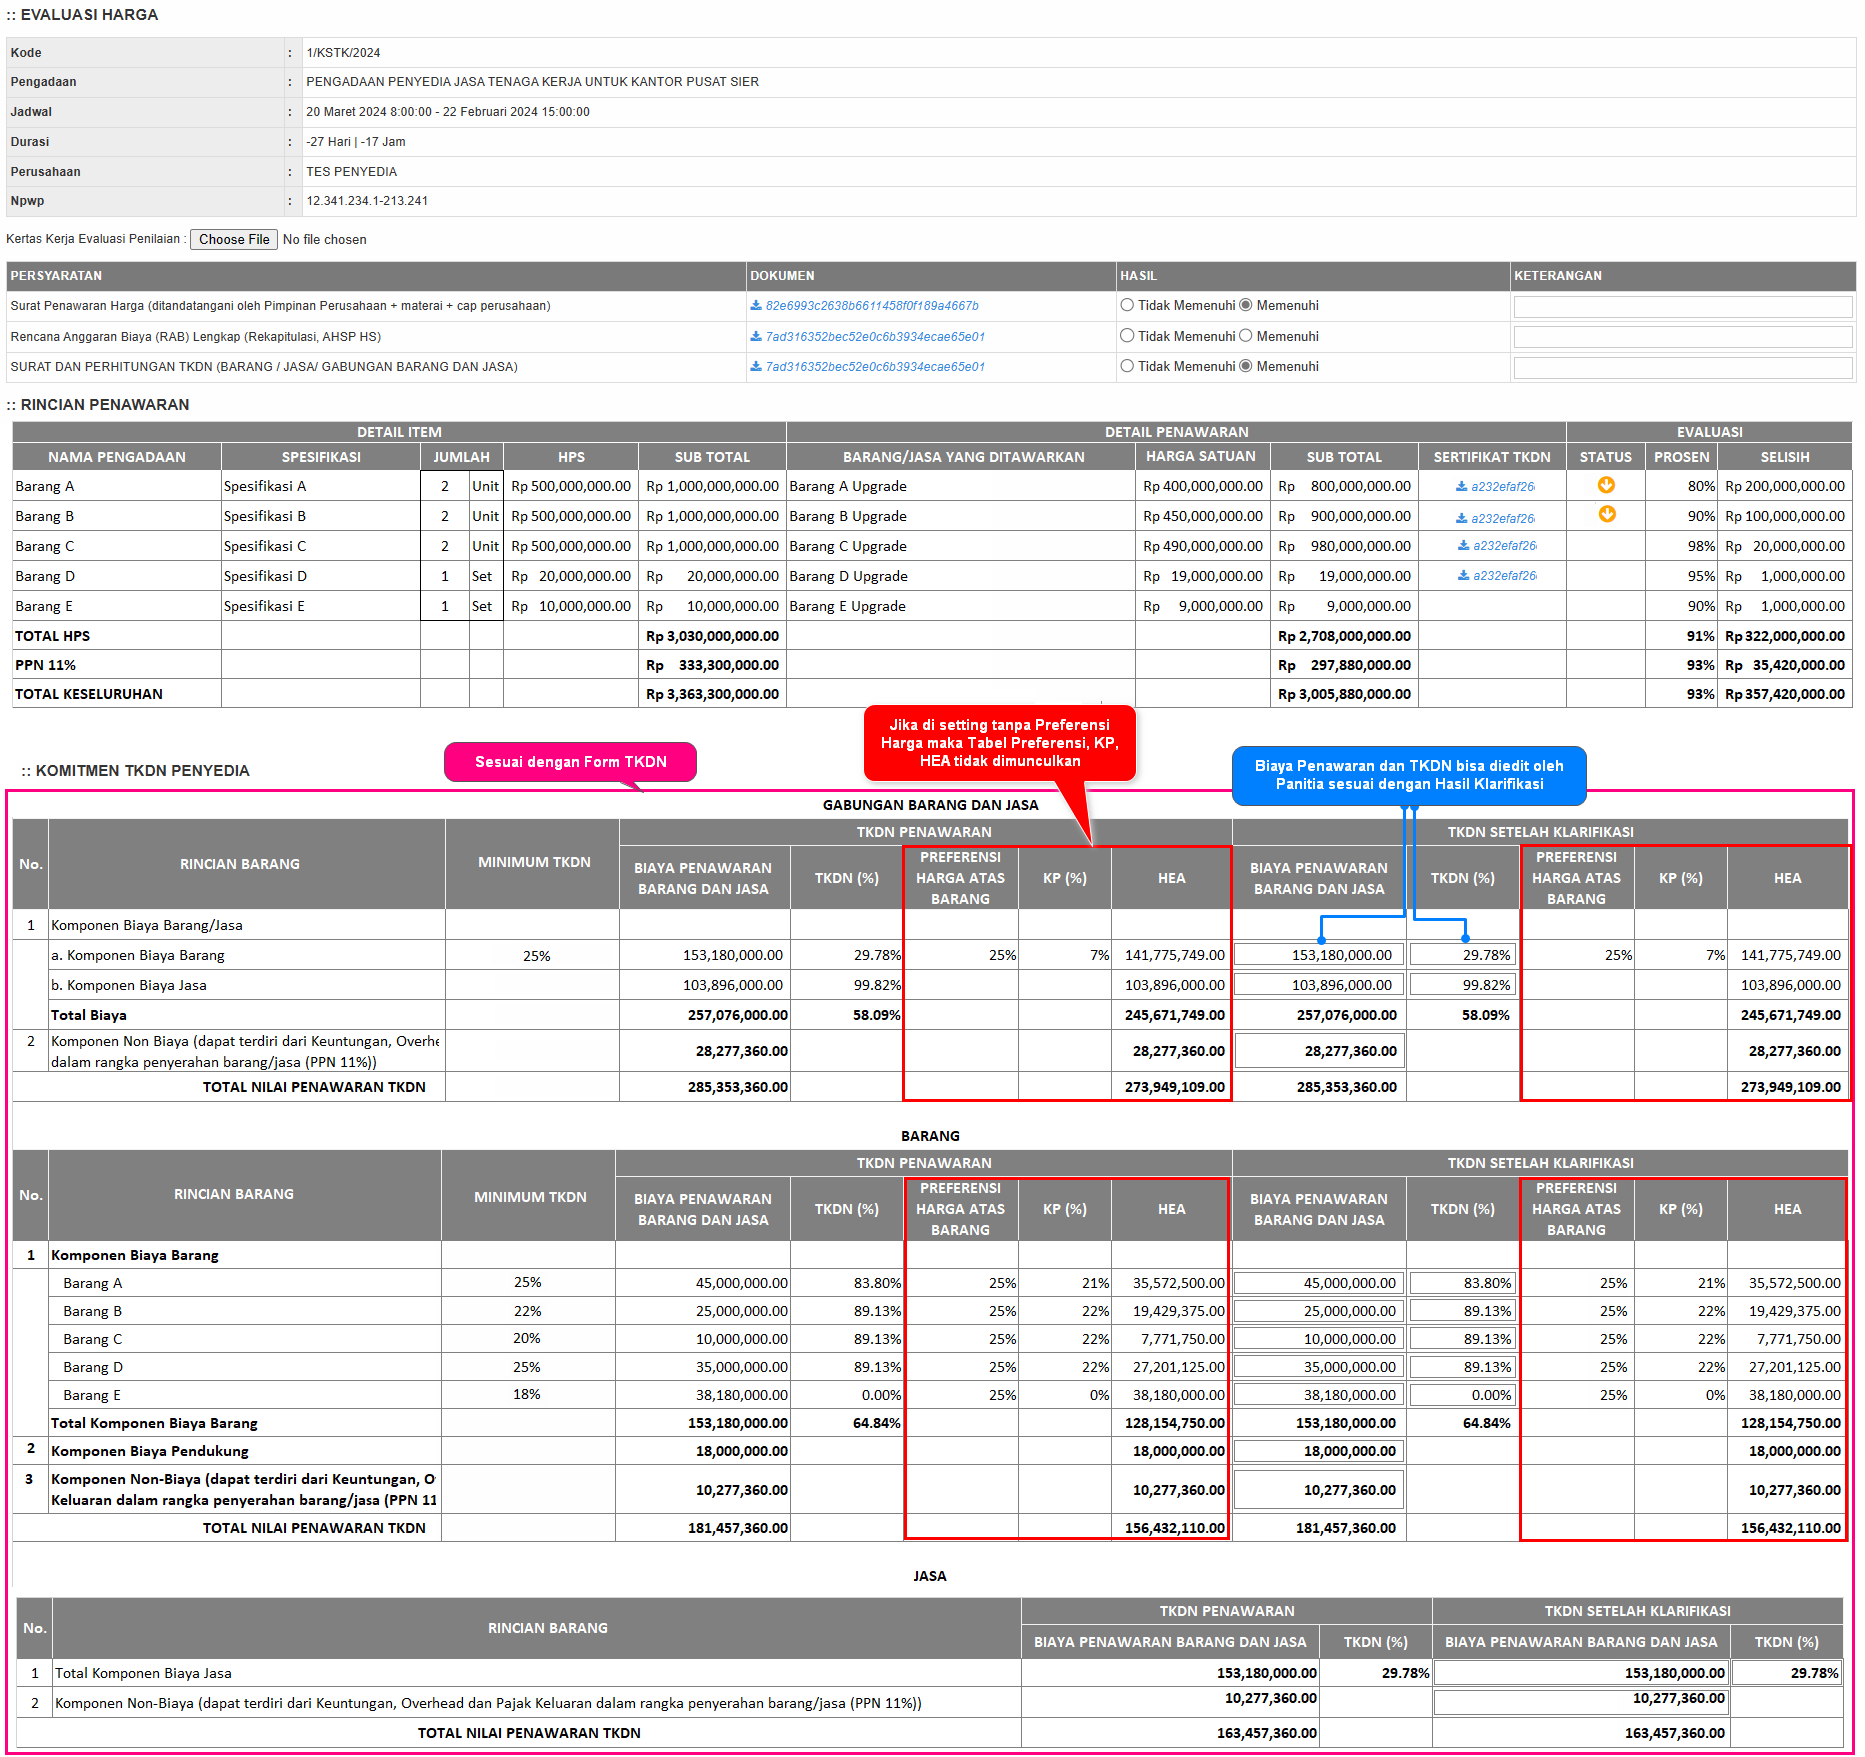Edit Barang A clarified biaya field 45,000,000.00
The width and height of the screenshot is (1865, 1757).
click(1318, 1283)
